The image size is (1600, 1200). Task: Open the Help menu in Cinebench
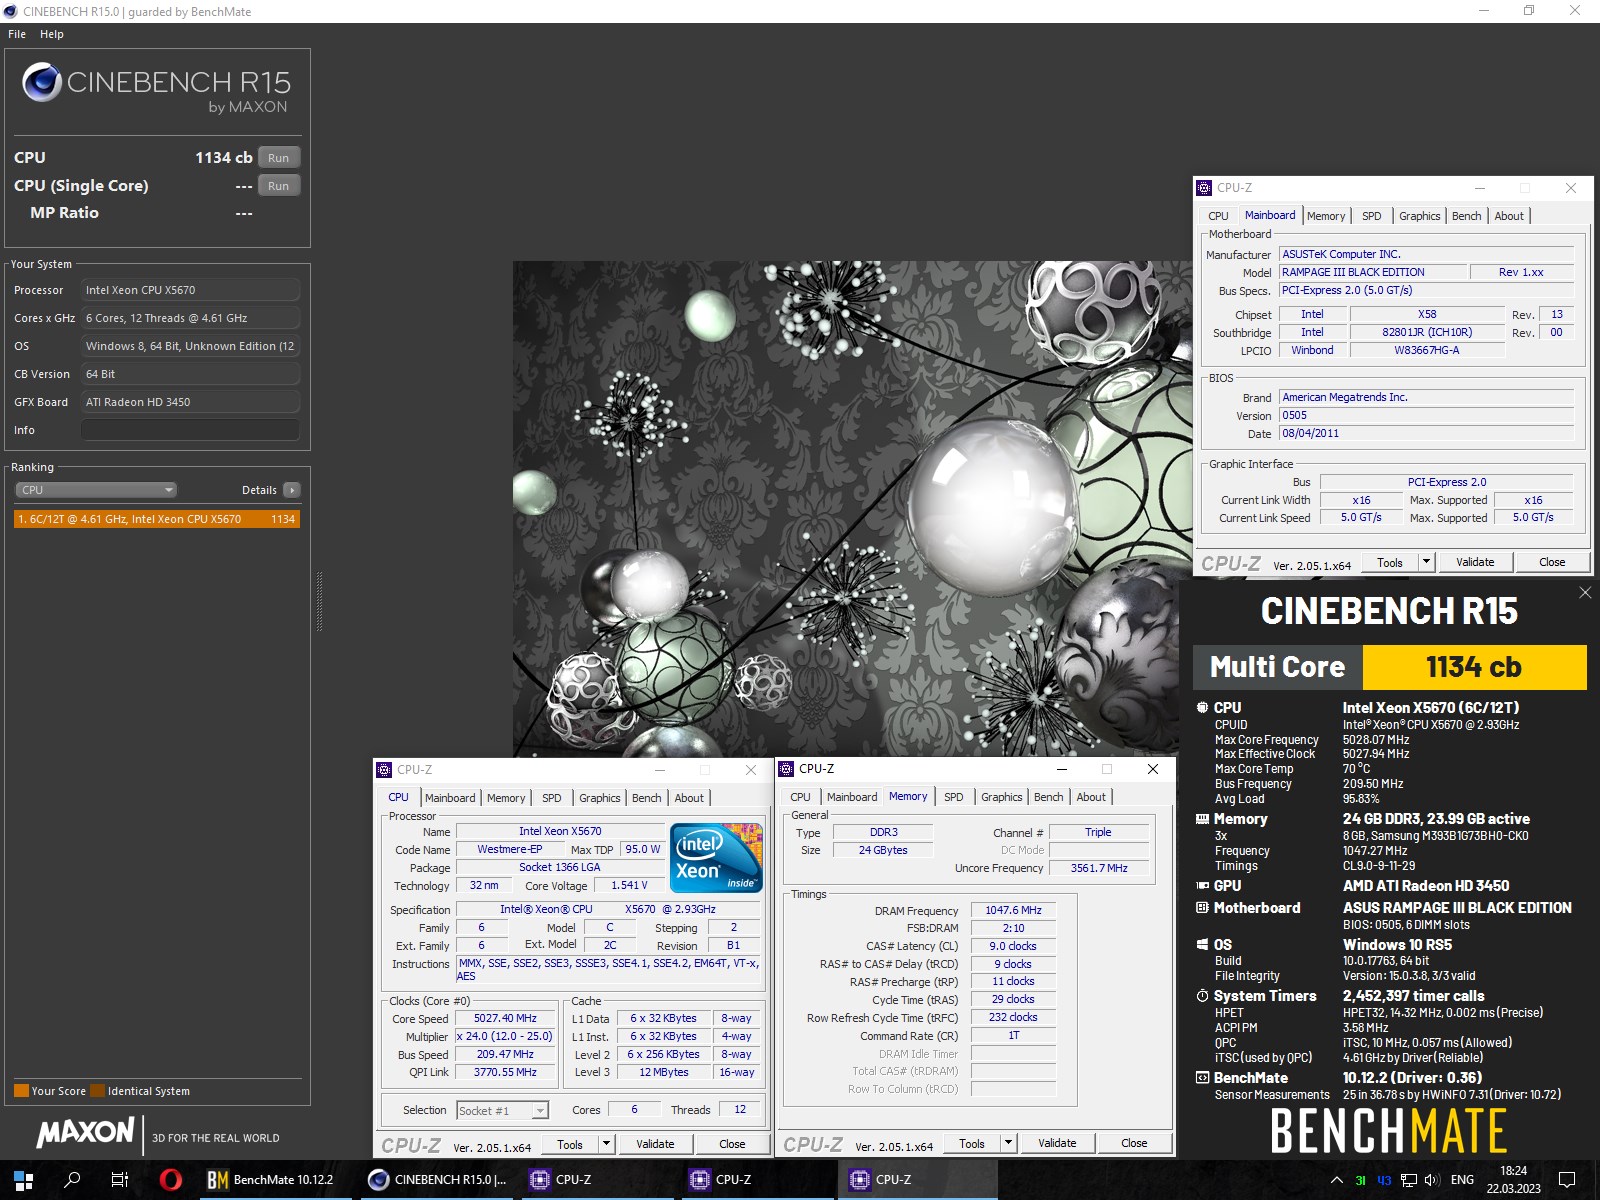[52, 34]
